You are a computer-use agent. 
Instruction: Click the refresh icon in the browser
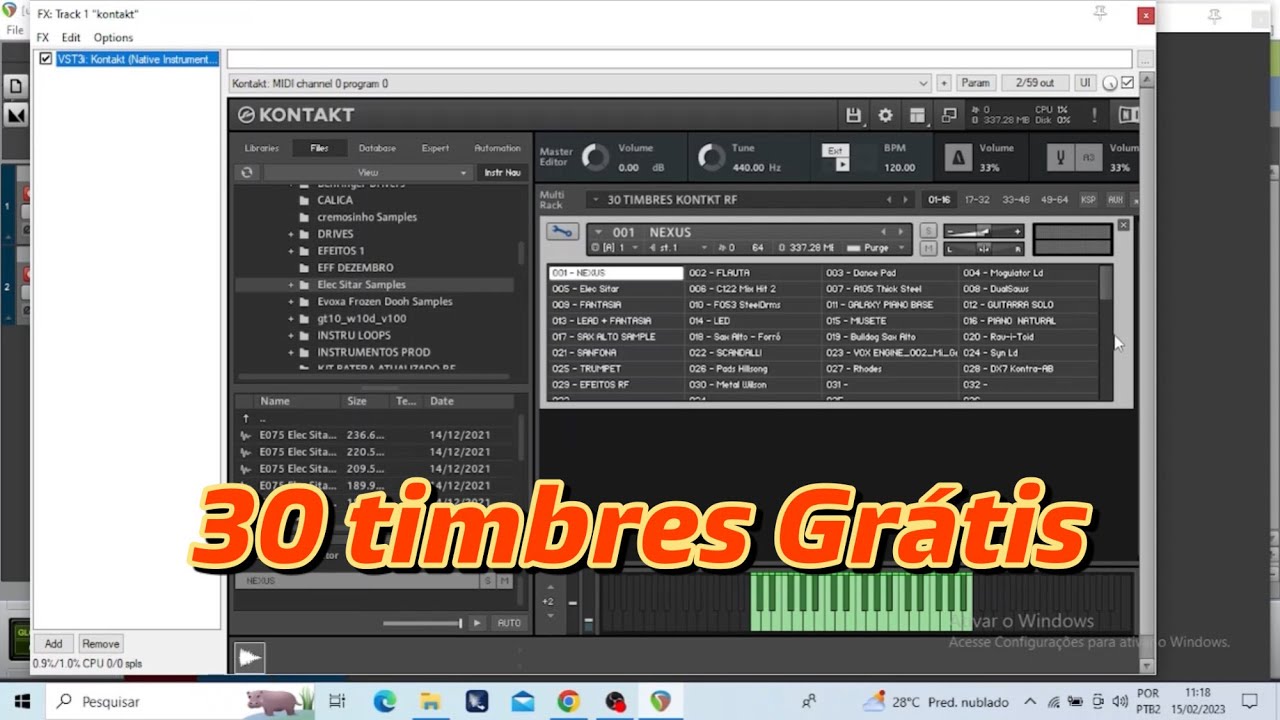[246, 173]
